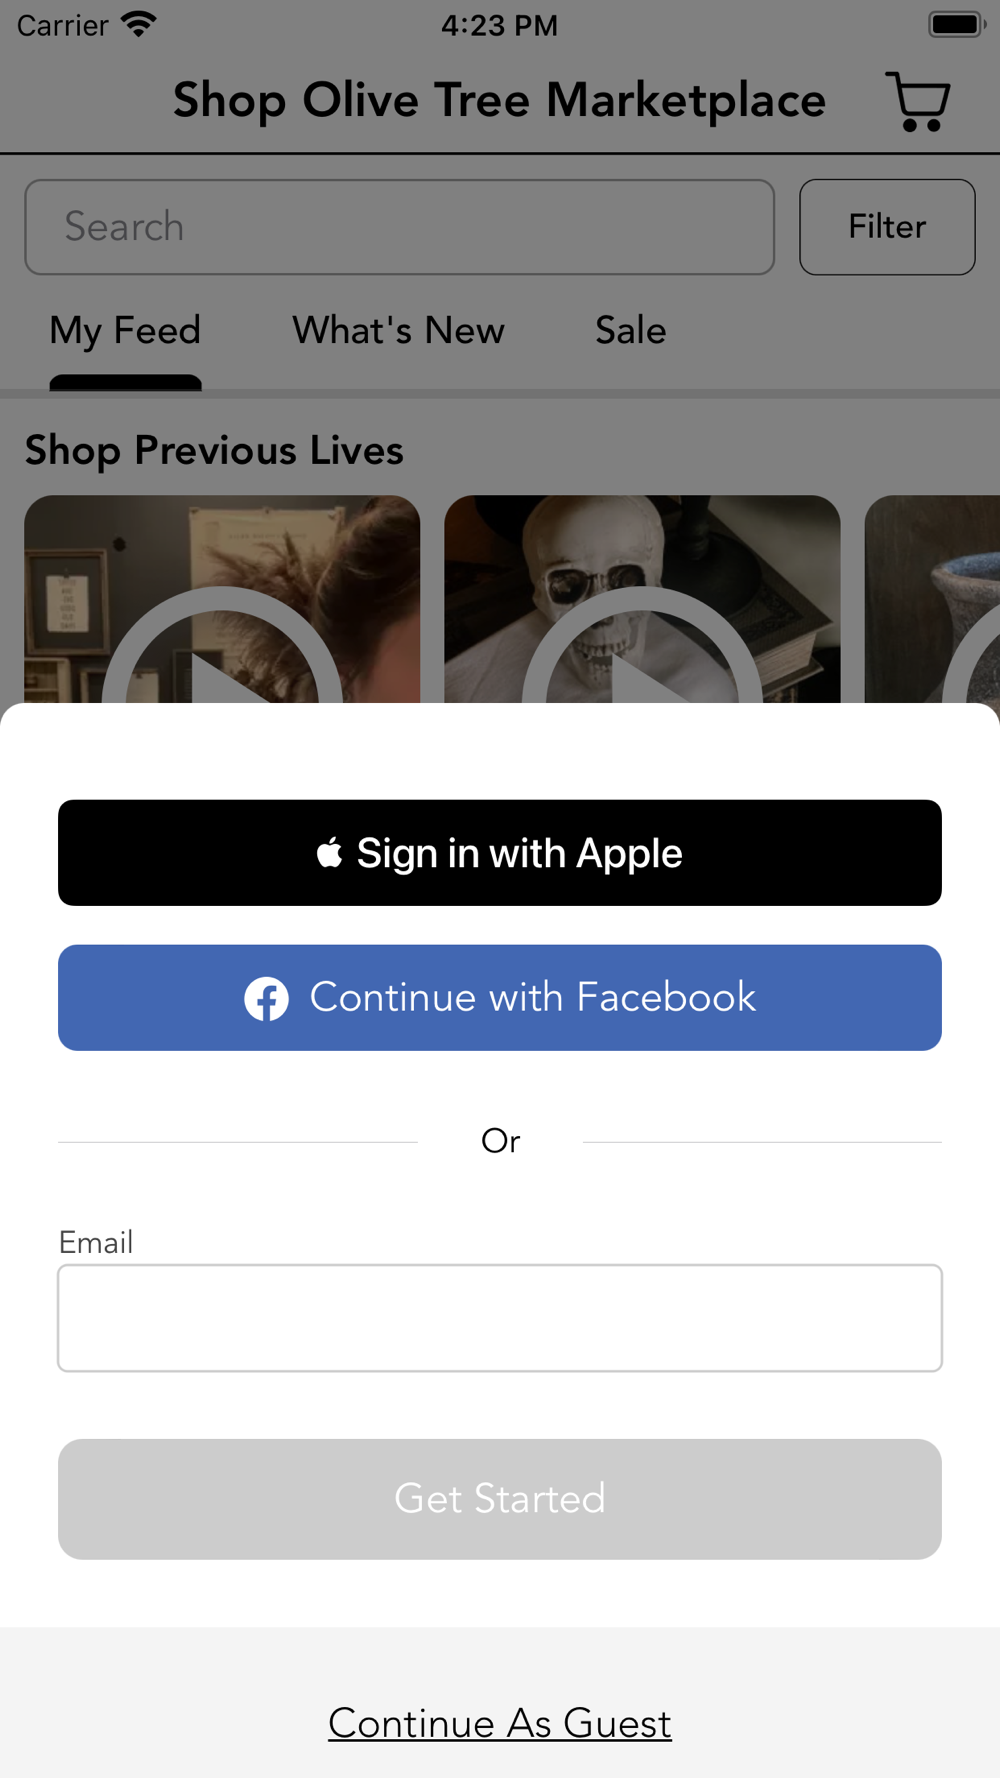Screen dimensions: 1000x1778
Task: Tap the Shop Previous Lives heading
Action: pyautogui.click(x=214, y=451)
